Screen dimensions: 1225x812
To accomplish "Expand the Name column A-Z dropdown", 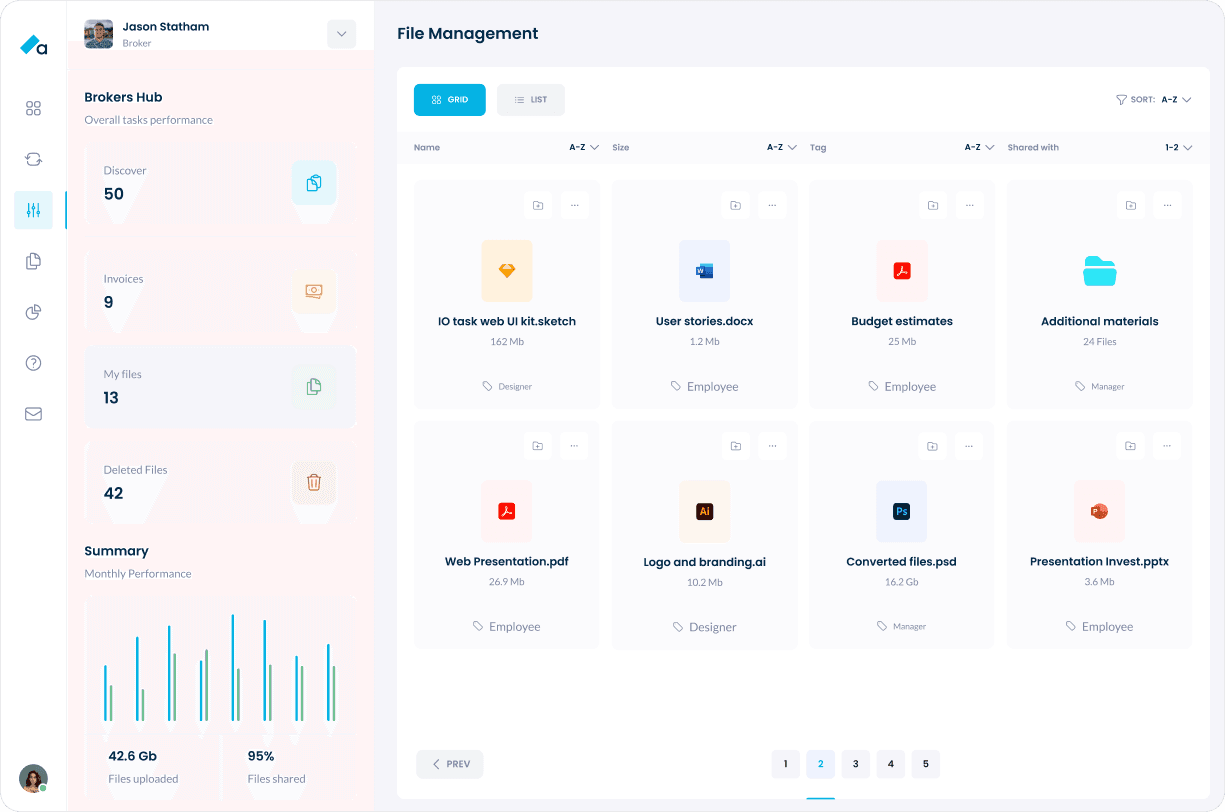I will 583,147.
